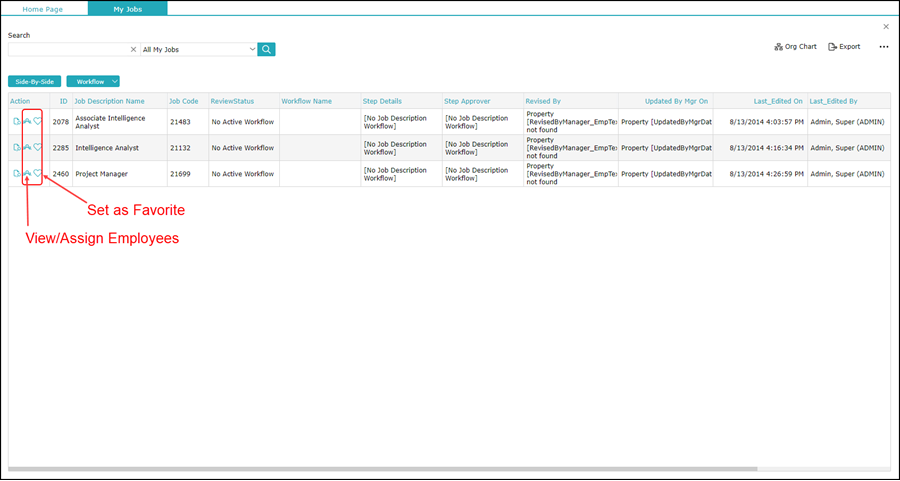Screen dimensions: 900x481
Task: Open the three-dot more options menu
Action: tap(883, 46)
